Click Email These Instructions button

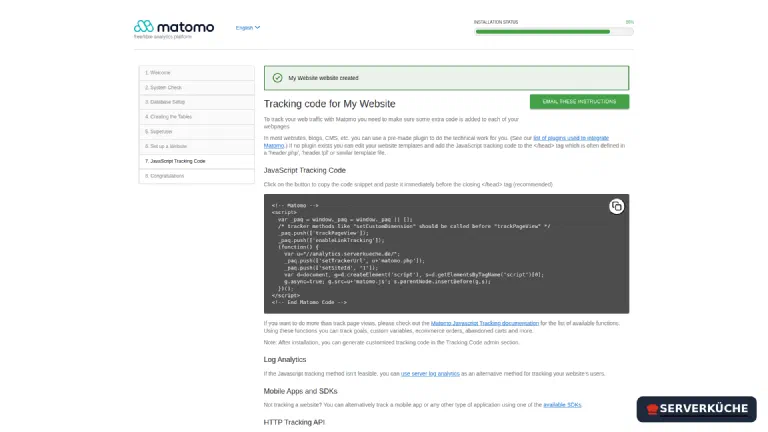[x=579, y=101]
